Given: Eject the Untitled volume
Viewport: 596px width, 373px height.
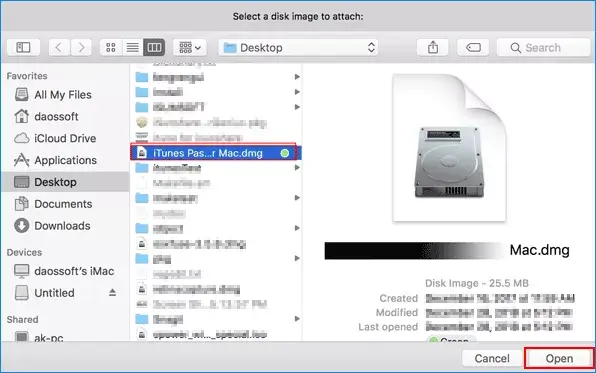Looking at the screenshot, I should click(112, 292).
